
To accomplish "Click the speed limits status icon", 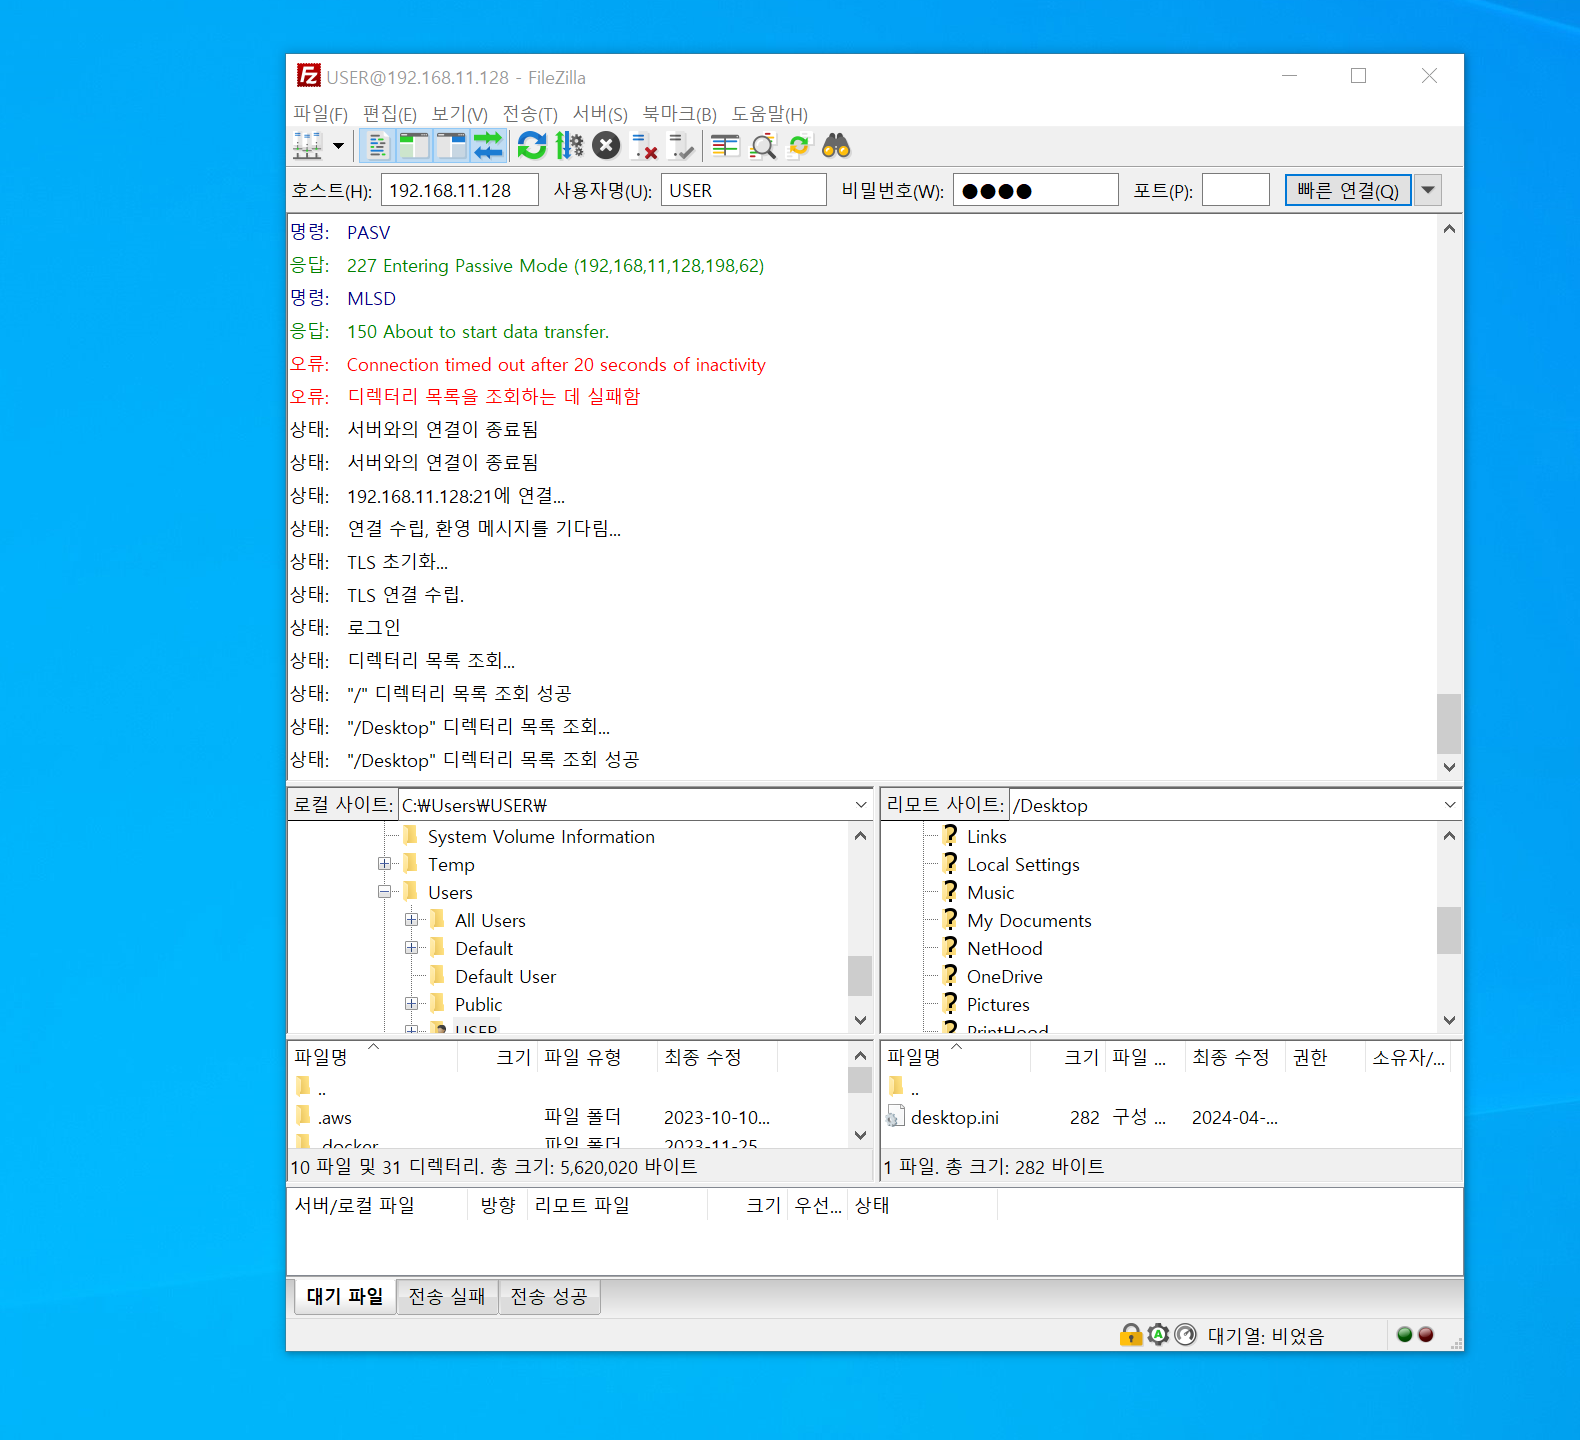I will [x=1185, y=1335].
